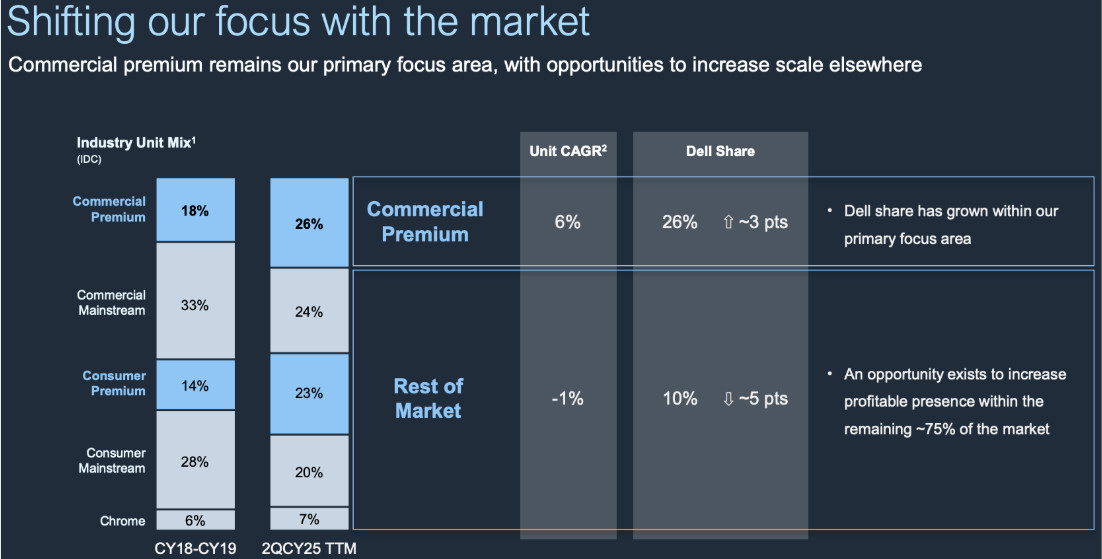Viewport: 1102px width, 559px height.
Task: Select the large Commercial Premium row heading
Action: click(425, 222)
